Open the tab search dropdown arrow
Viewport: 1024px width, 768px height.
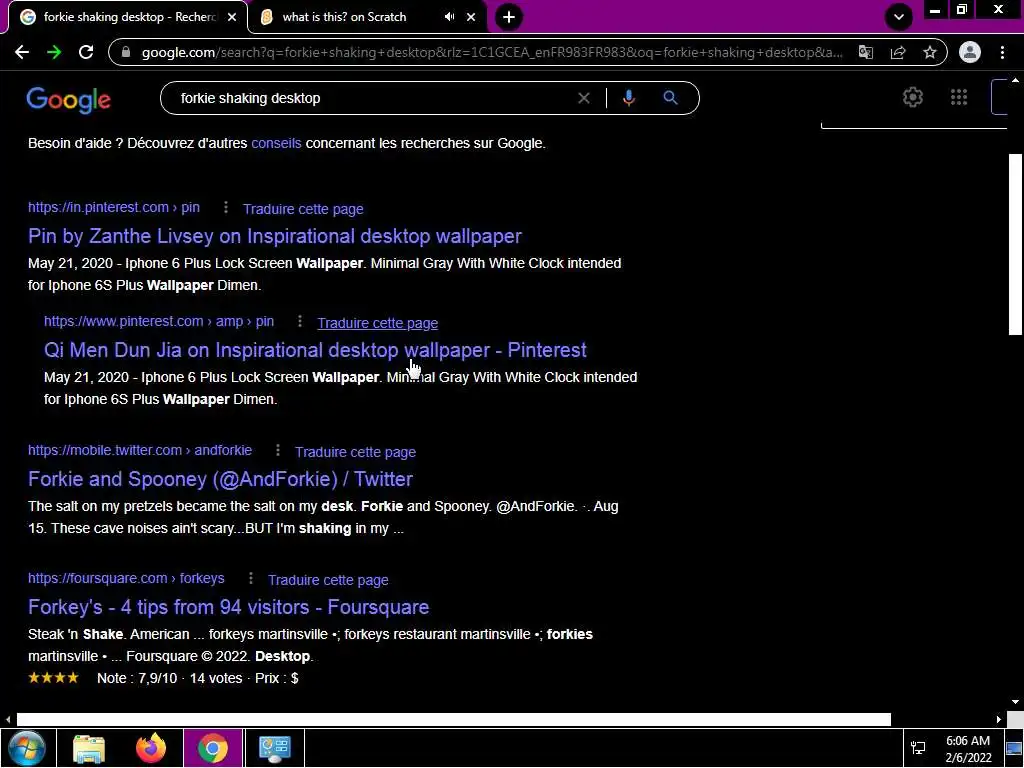point(899,17)
